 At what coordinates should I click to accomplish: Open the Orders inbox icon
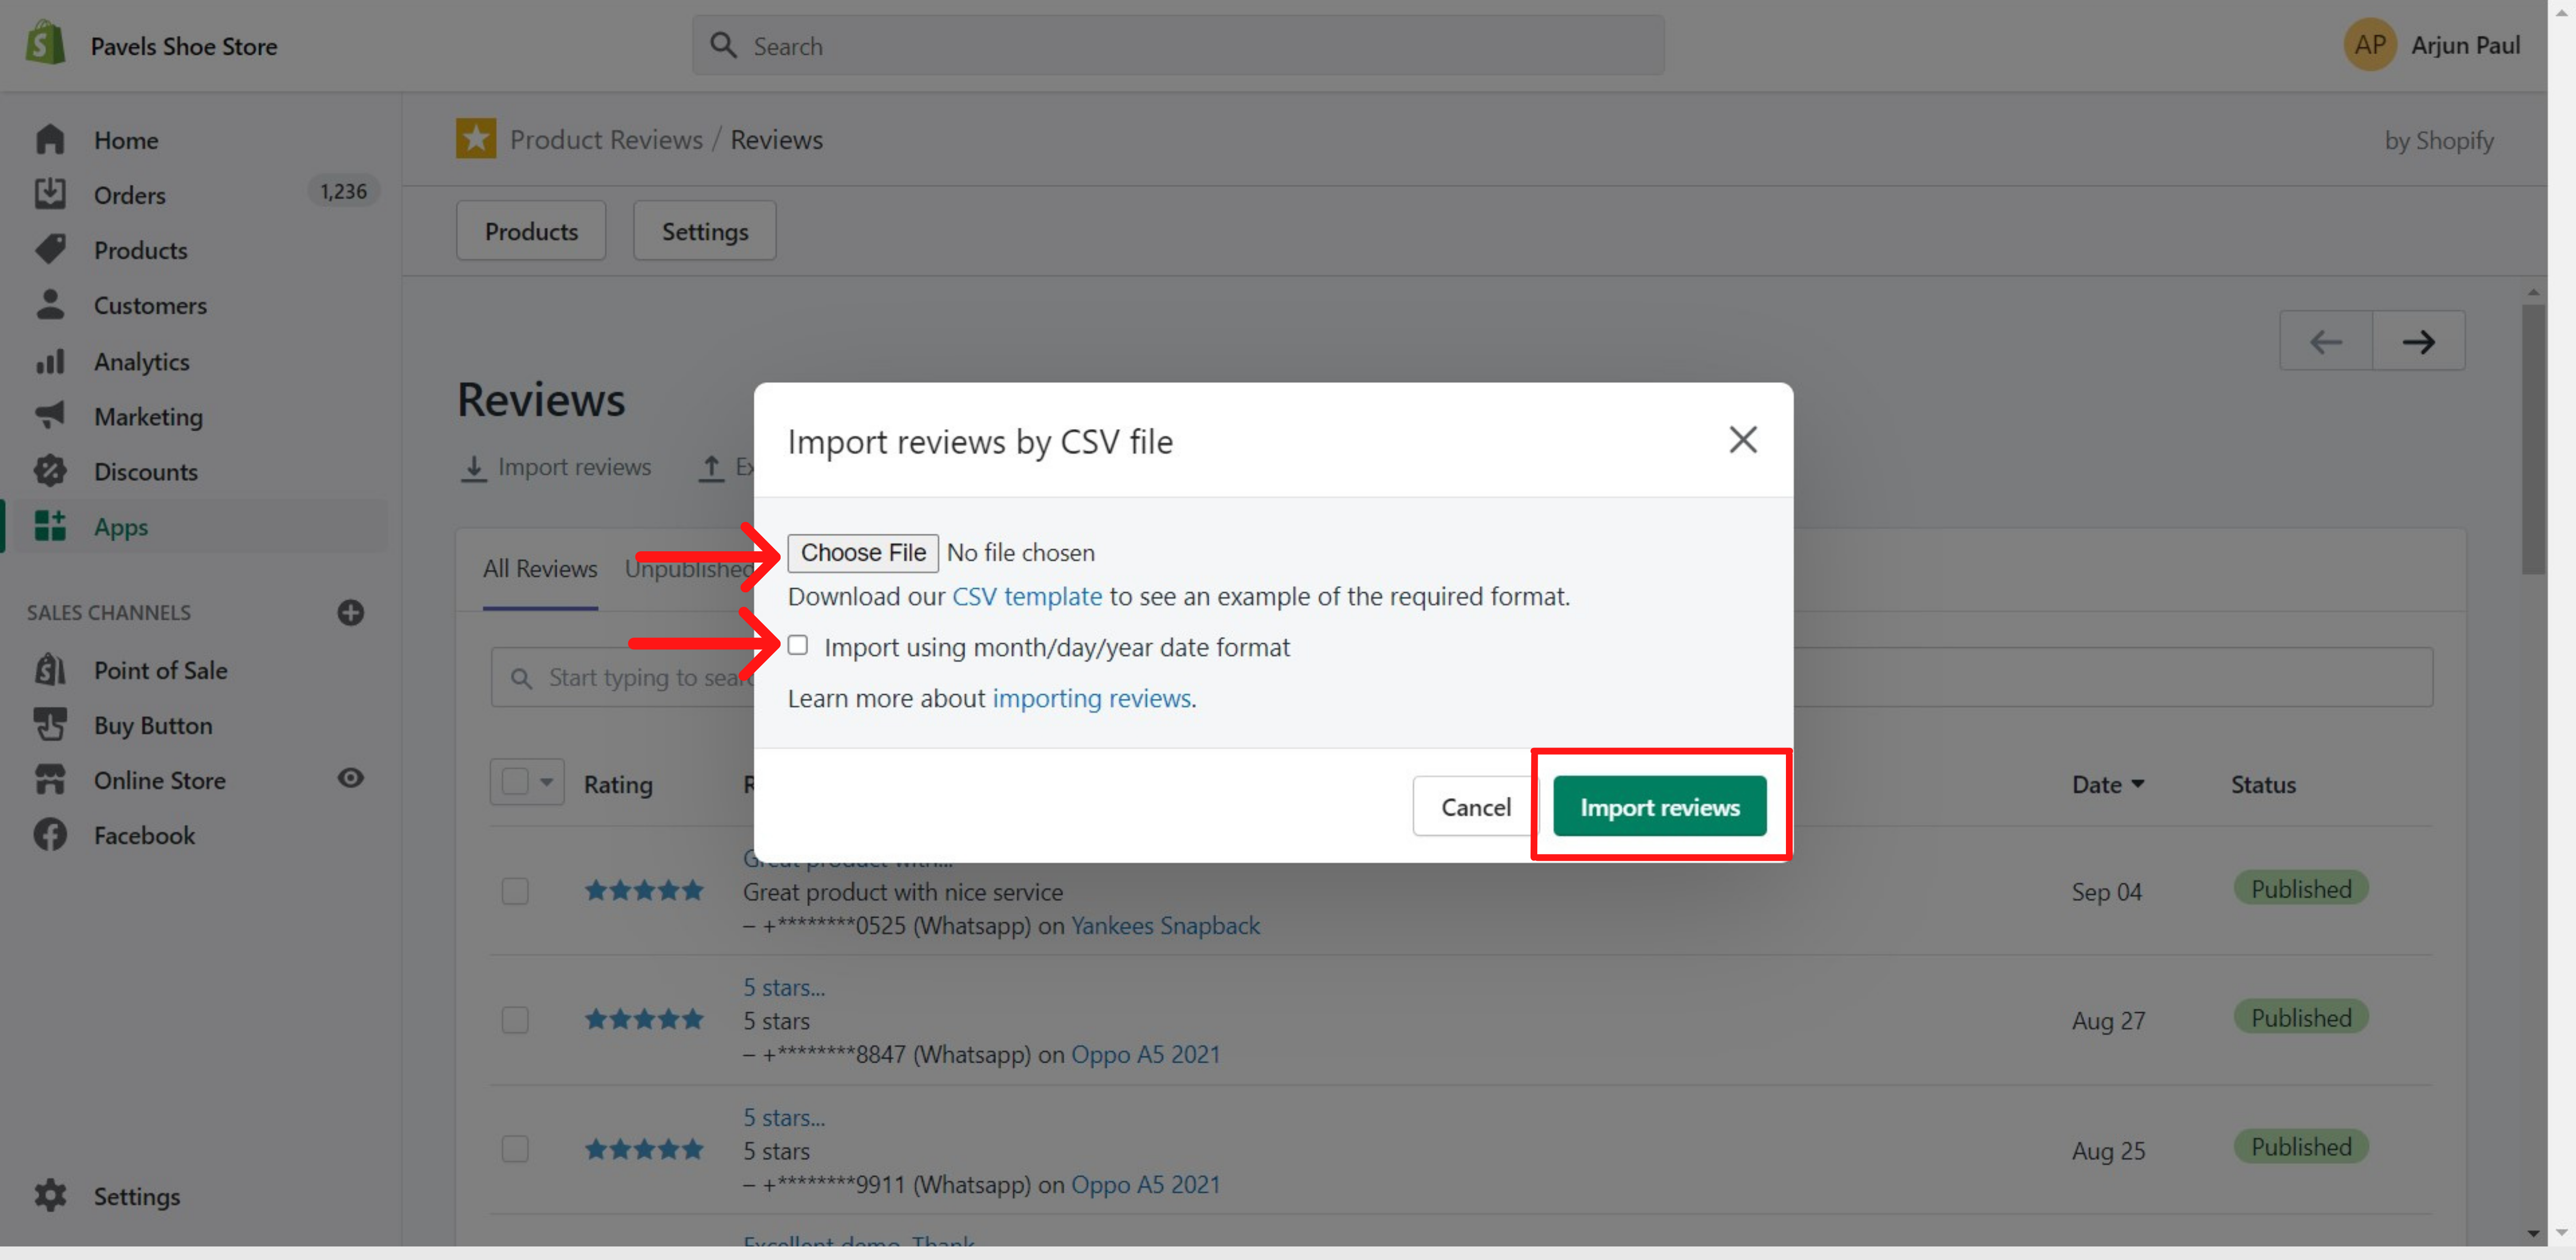pyautogui.click(x=50, y=194)
